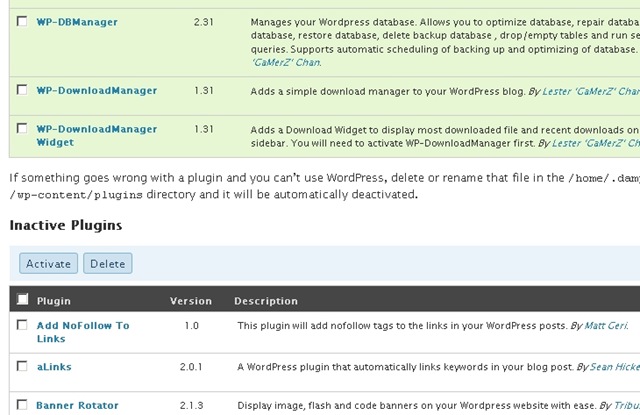Click version 1.0 of Add NoFollow
640x415 pixels.
point(191,326)
